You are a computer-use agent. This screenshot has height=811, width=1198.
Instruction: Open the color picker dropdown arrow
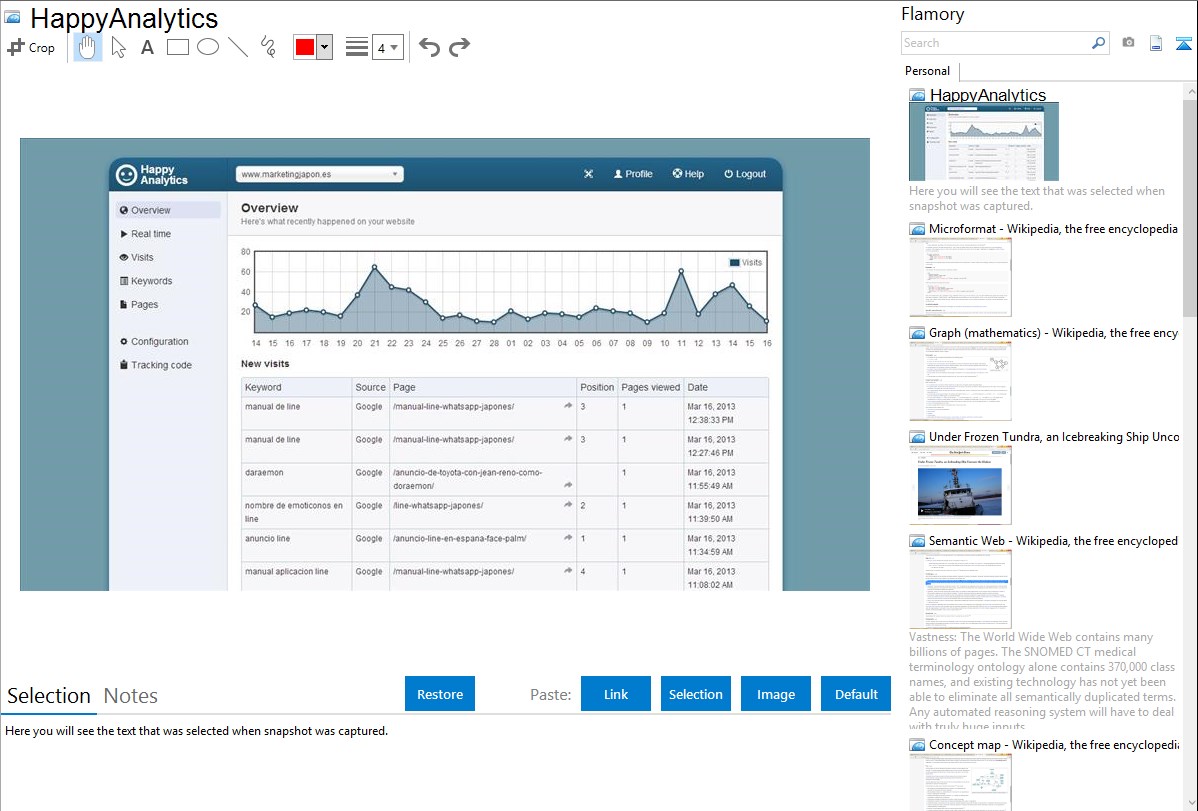pyautogui.click(x=324, y=47)
